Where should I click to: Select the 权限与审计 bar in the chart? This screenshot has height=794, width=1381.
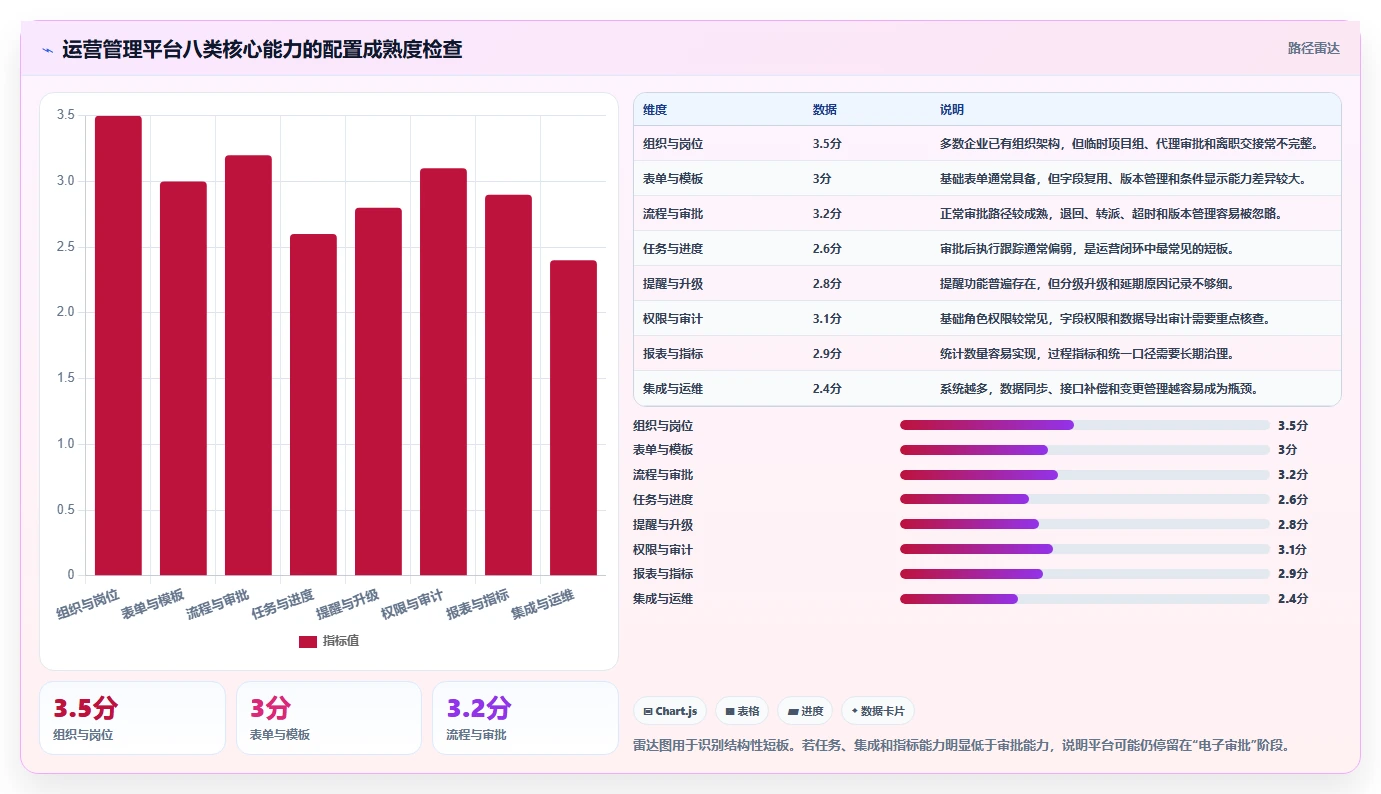(443, 372)
